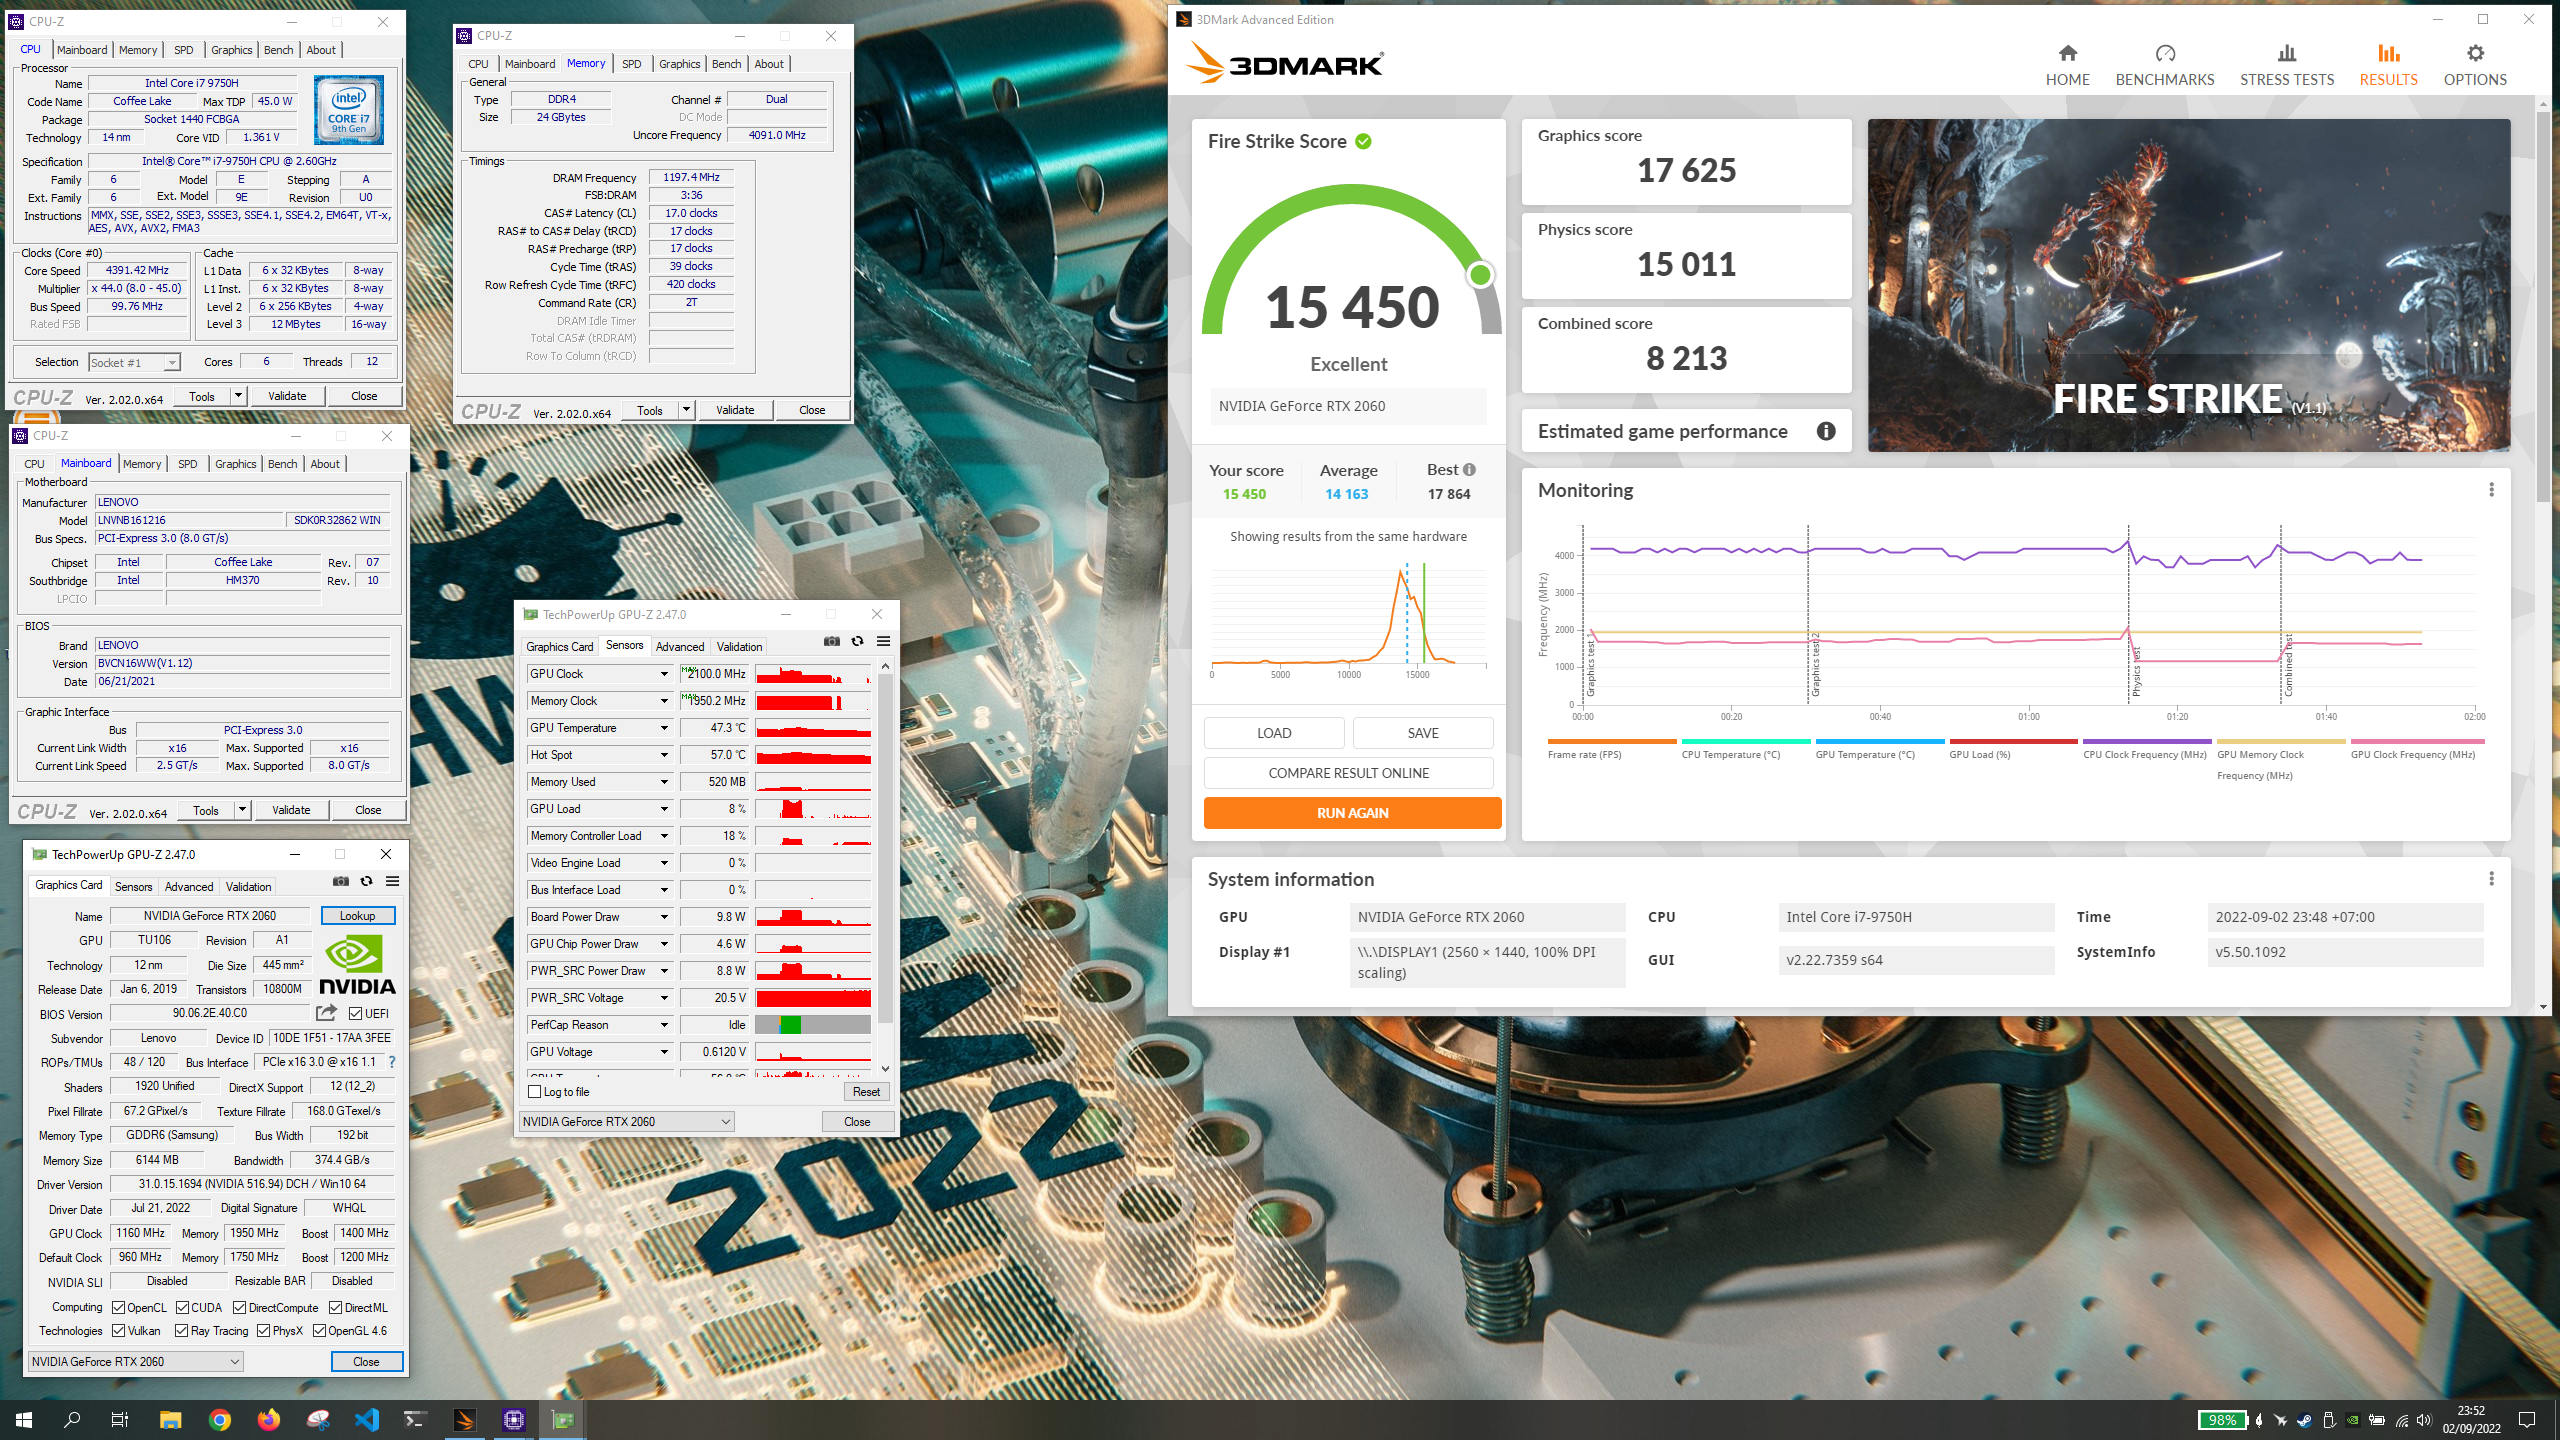Click Bus Interface question mark help
The image size is (2560, 1440).
point(391,1062)
